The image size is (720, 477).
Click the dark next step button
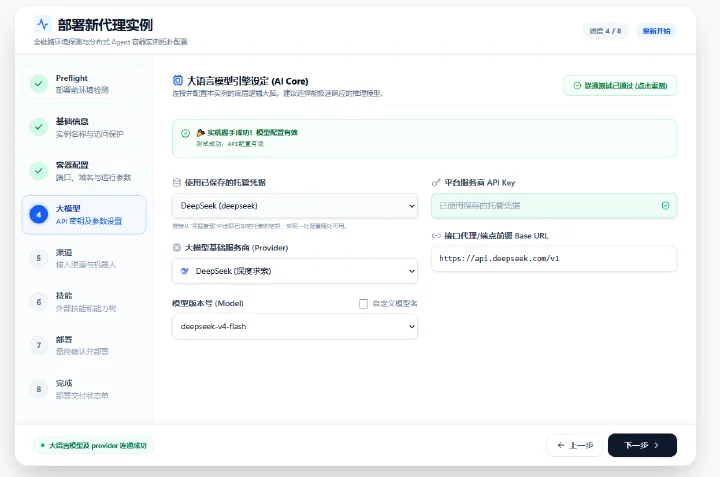click(x=642, y=445)
